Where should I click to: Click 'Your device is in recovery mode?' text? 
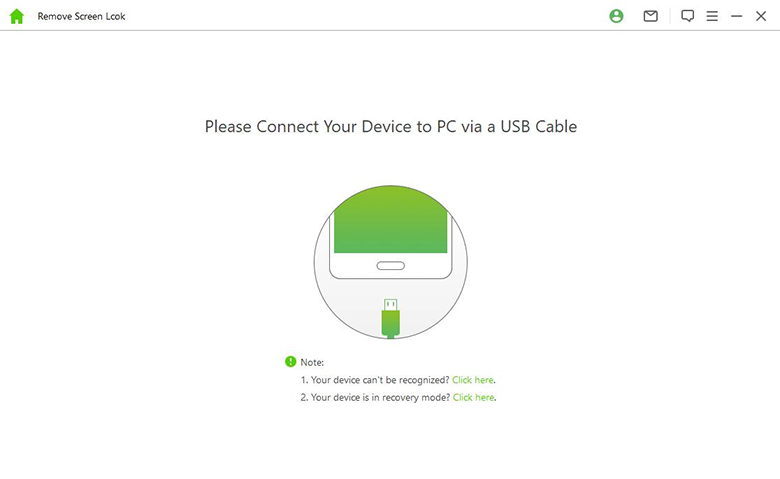pyautogui.click(x=376, y=397)
